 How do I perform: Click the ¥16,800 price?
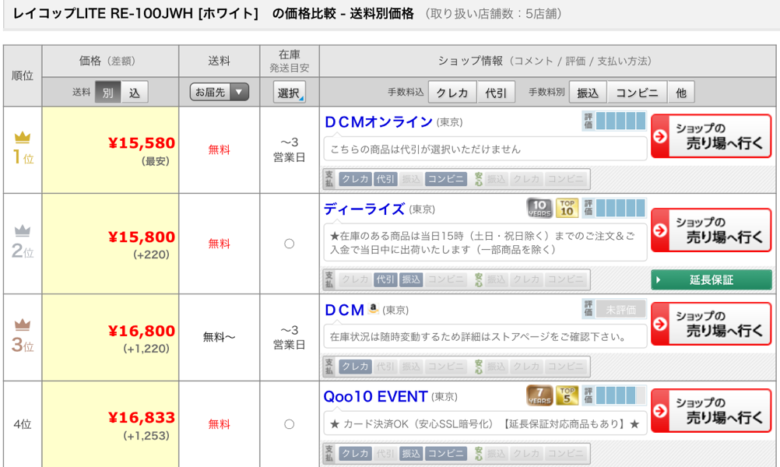coord(142,331)
